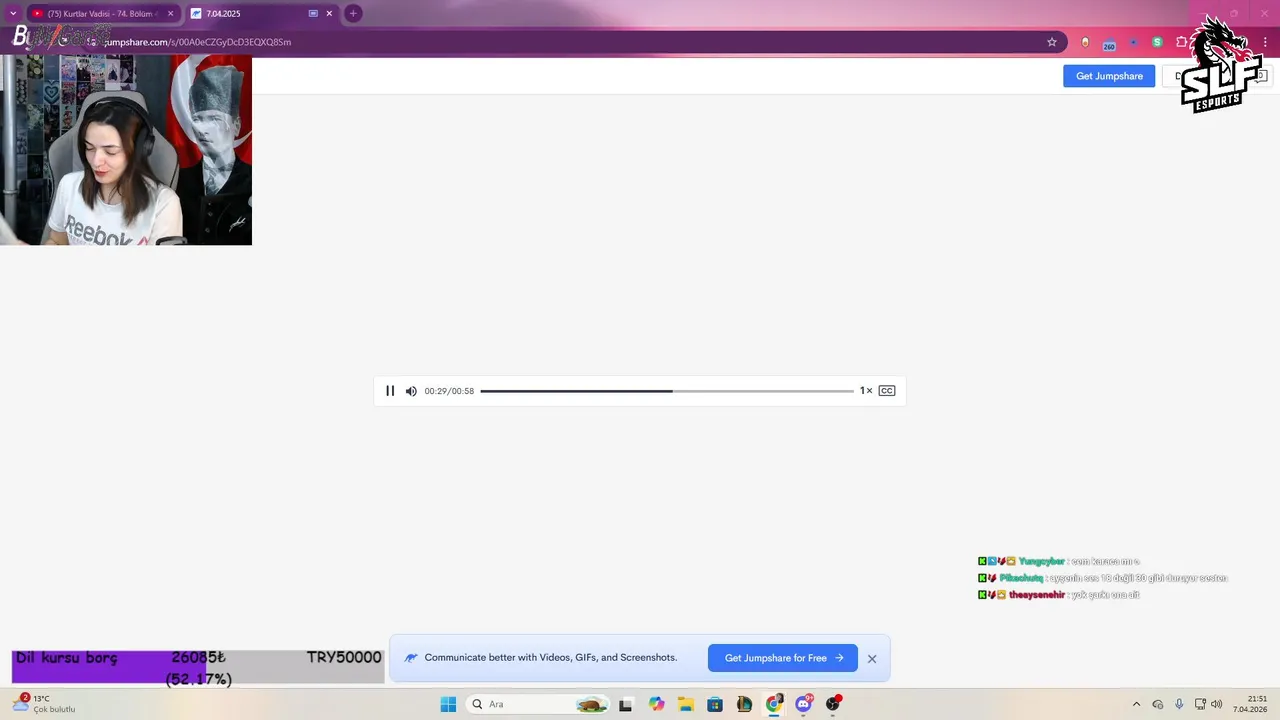Open the 260 badge extension icon
Image resolution: width=1280 pixels, height=720 pixels.
coord(1109,43)
